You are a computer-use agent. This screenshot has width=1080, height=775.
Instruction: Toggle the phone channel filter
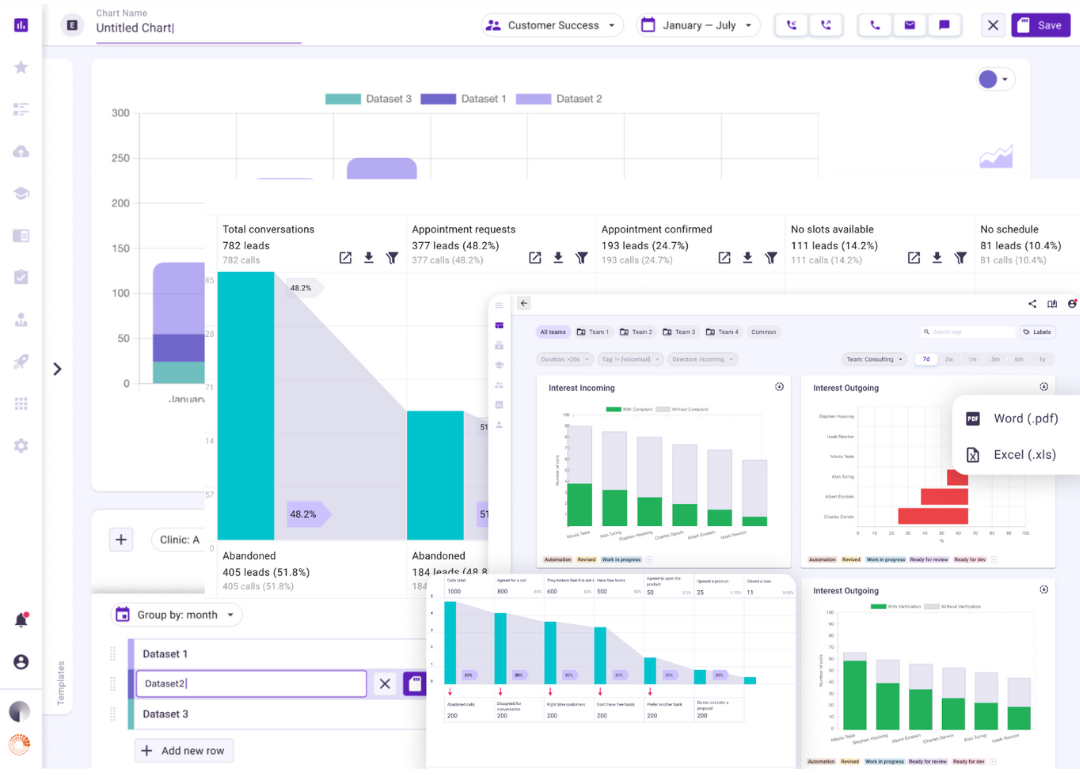(875, 25)
